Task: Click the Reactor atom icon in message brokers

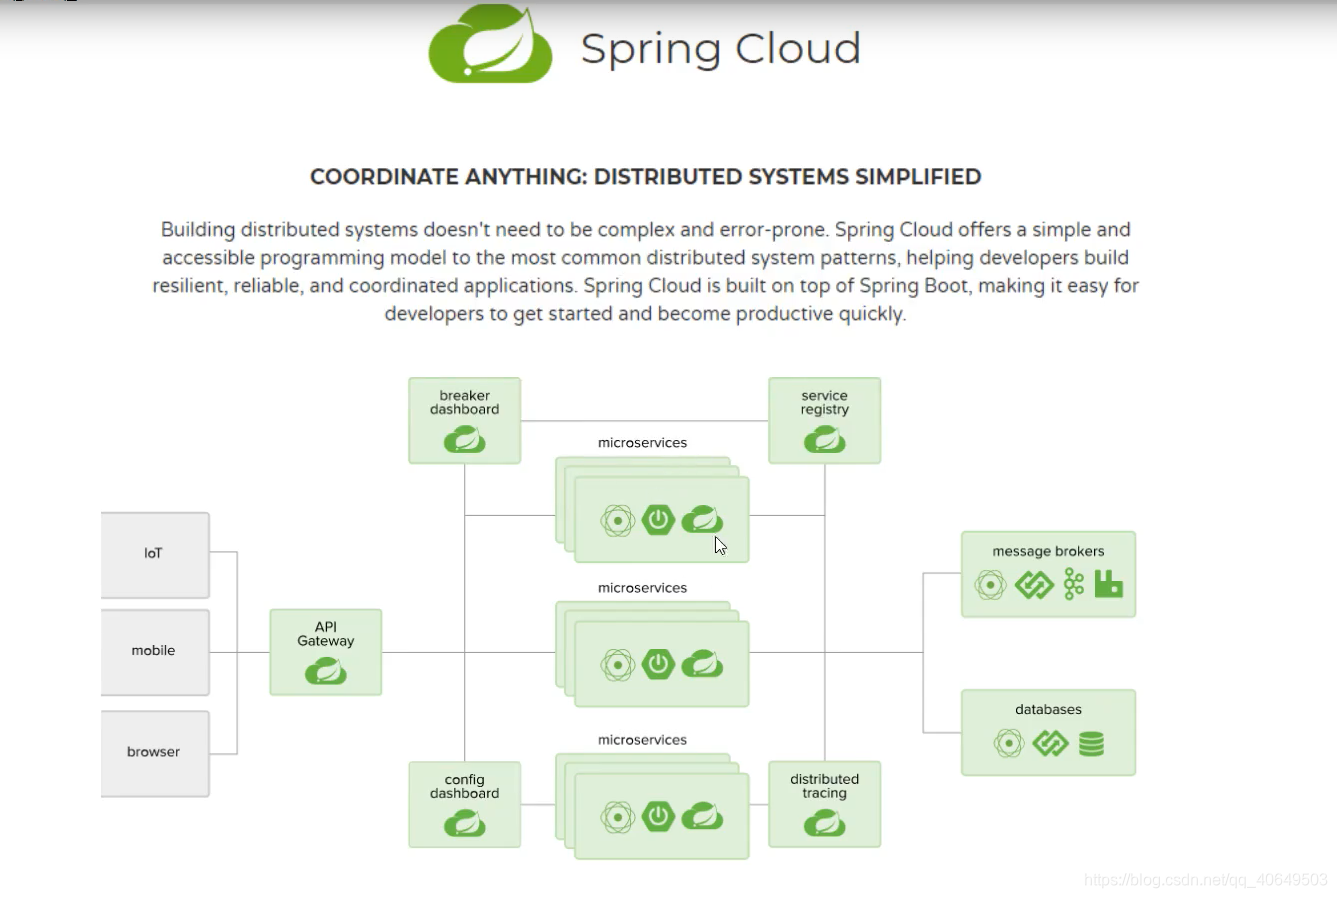Action: (991, 585)
